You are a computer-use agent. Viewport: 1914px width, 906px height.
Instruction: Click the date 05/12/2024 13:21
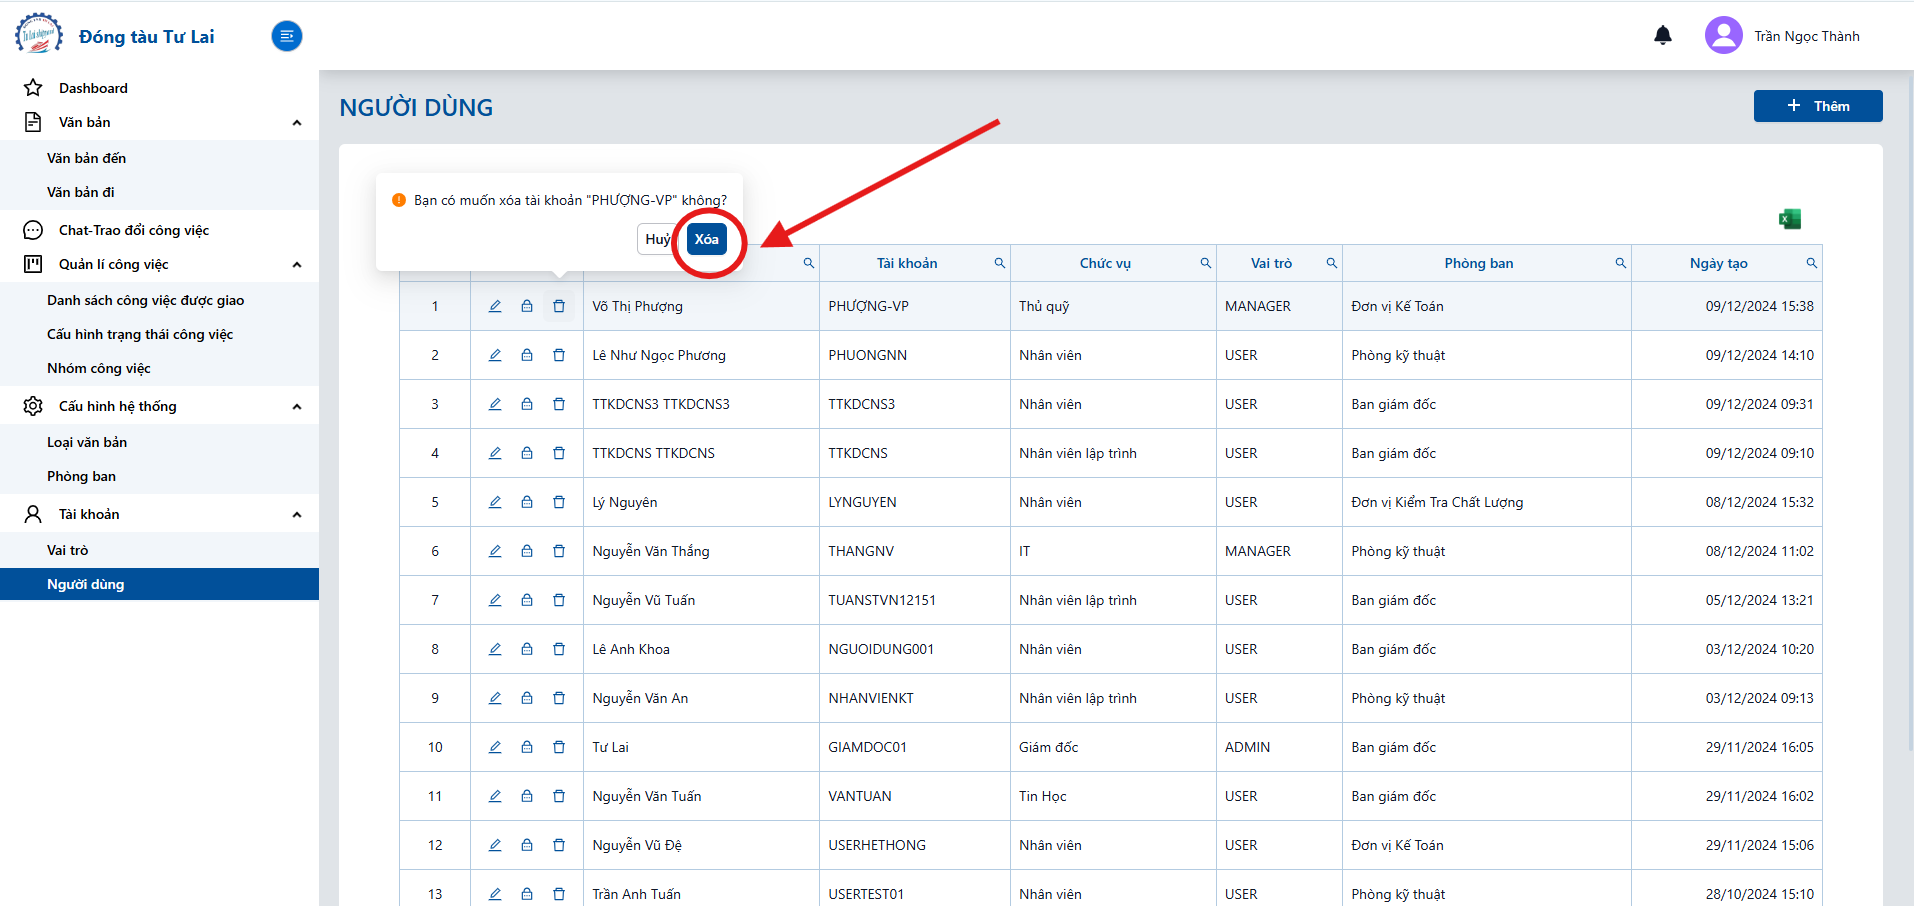click(x=1759, y=600)
